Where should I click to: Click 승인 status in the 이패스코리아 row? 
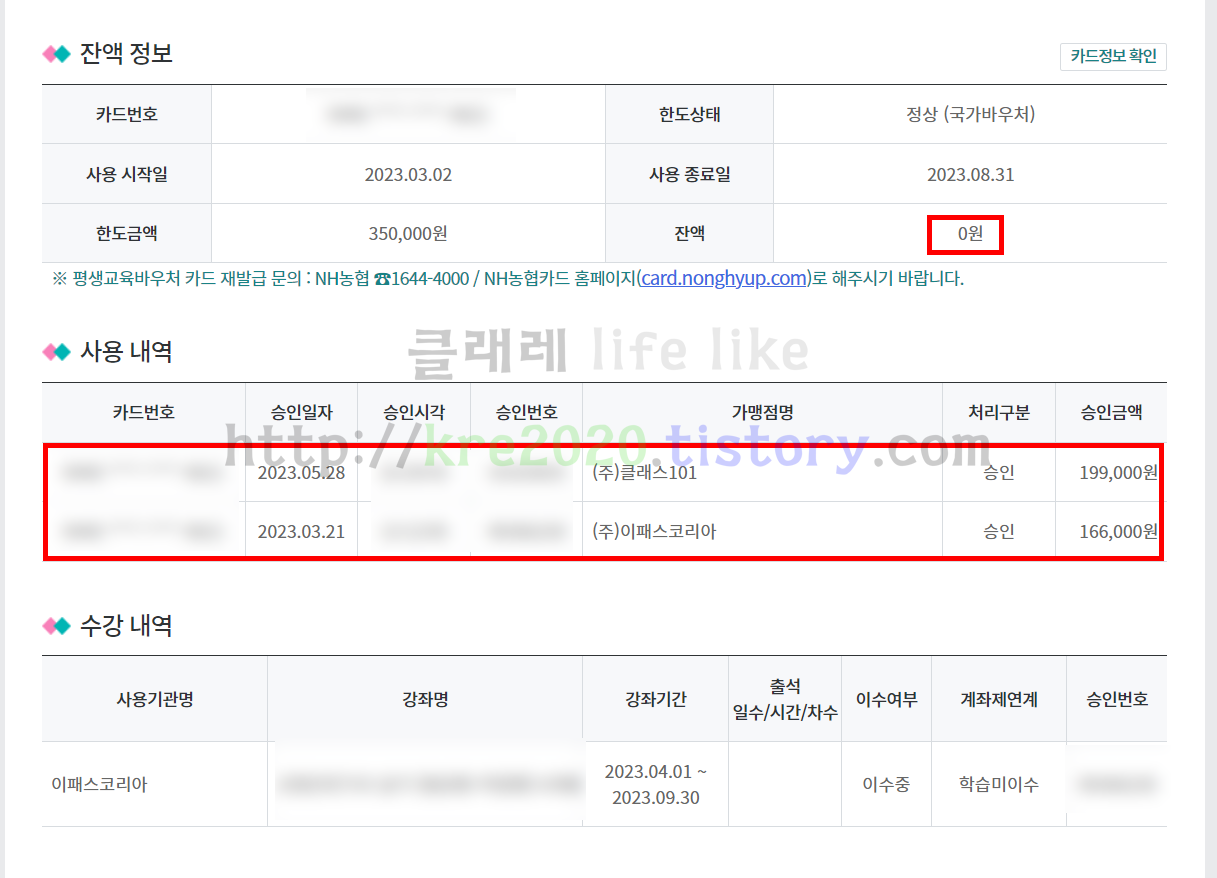pos(999,532)
